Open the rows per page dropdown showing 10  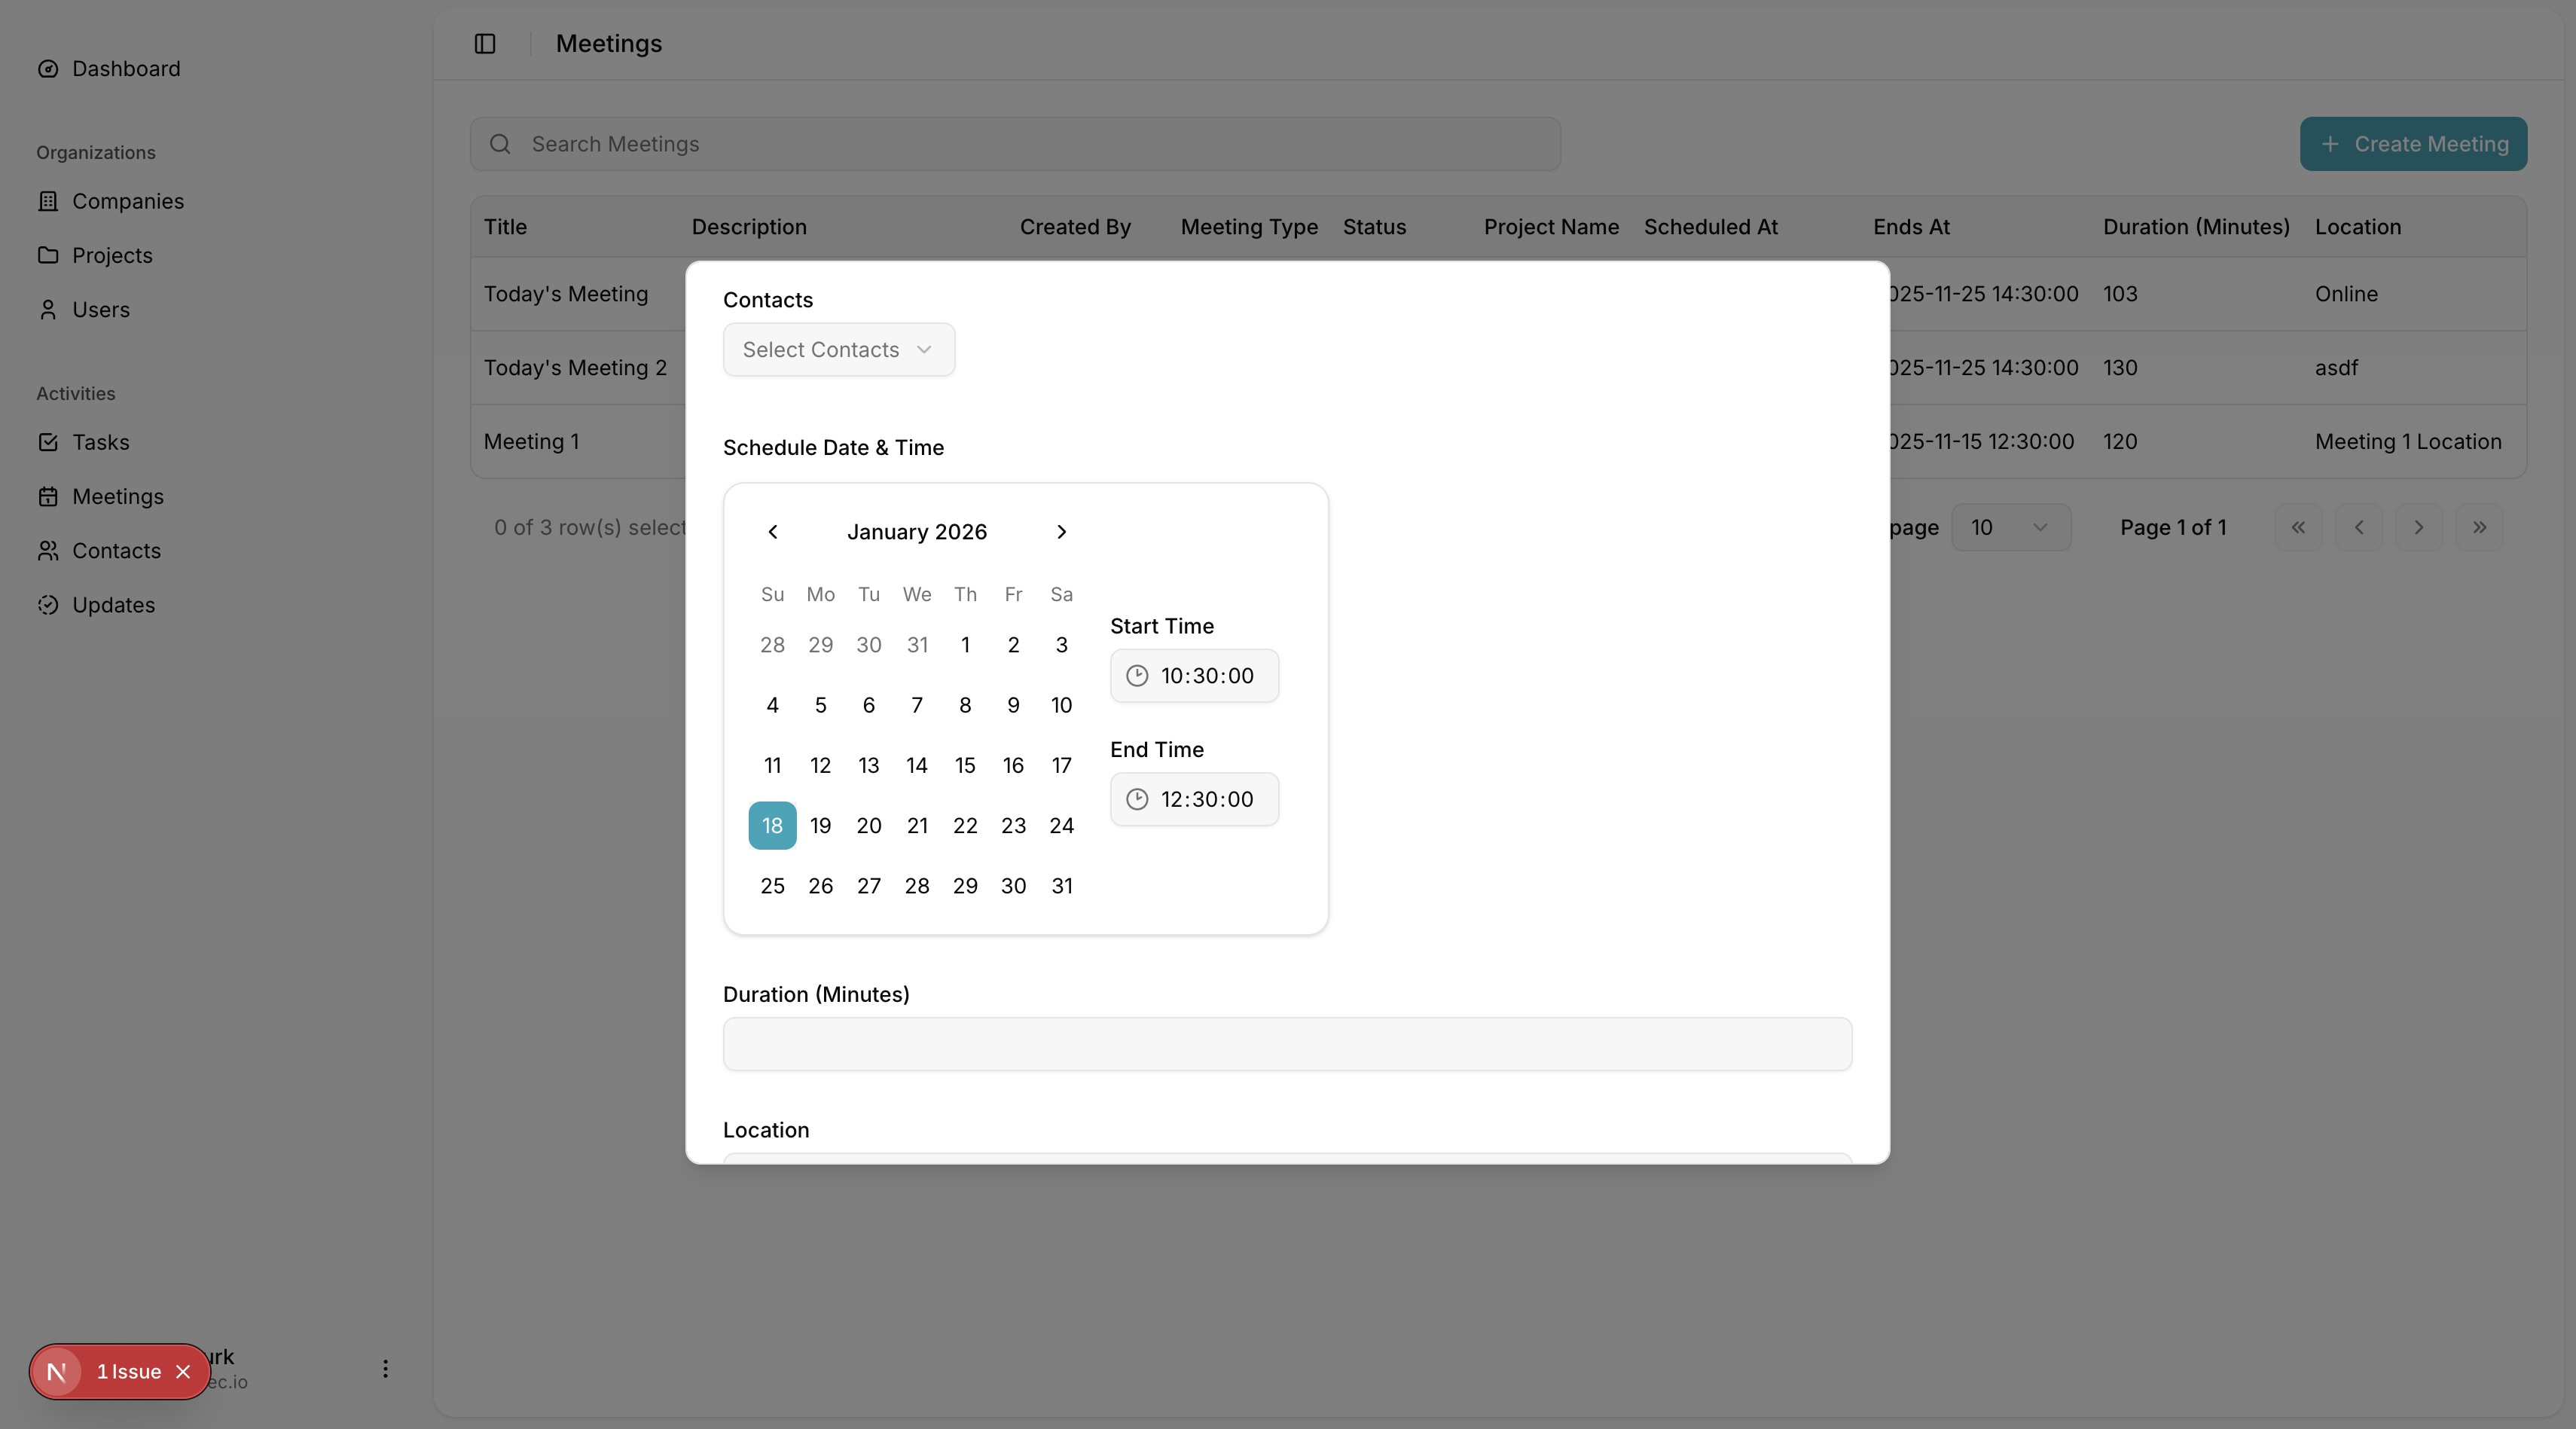(2011, 527)
